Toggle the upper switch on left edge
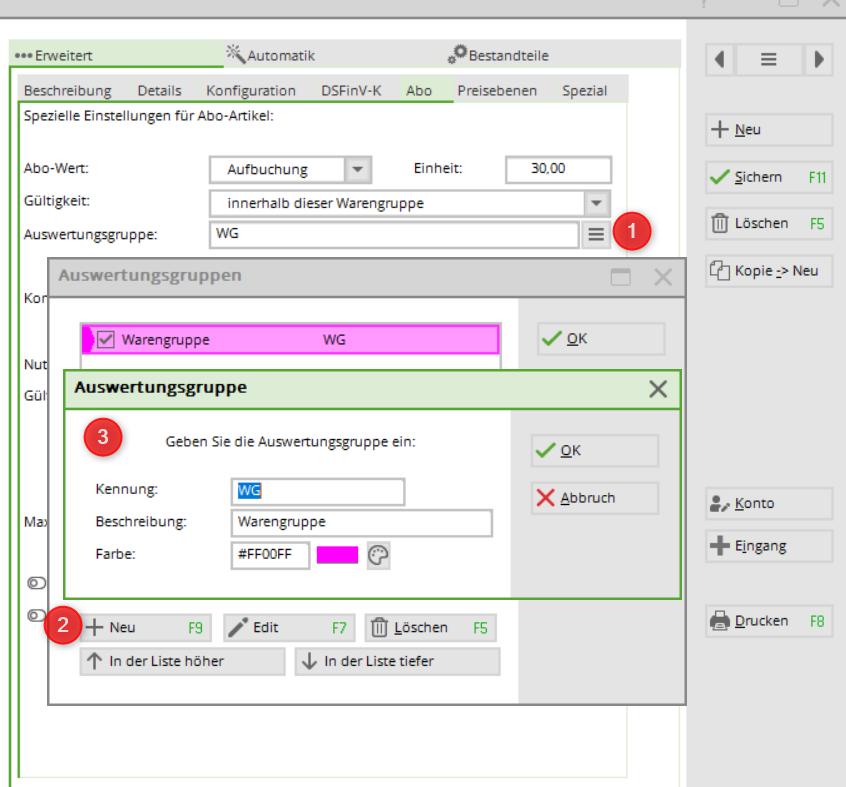Viewport: 846px width, 787px height. point(37,582)
